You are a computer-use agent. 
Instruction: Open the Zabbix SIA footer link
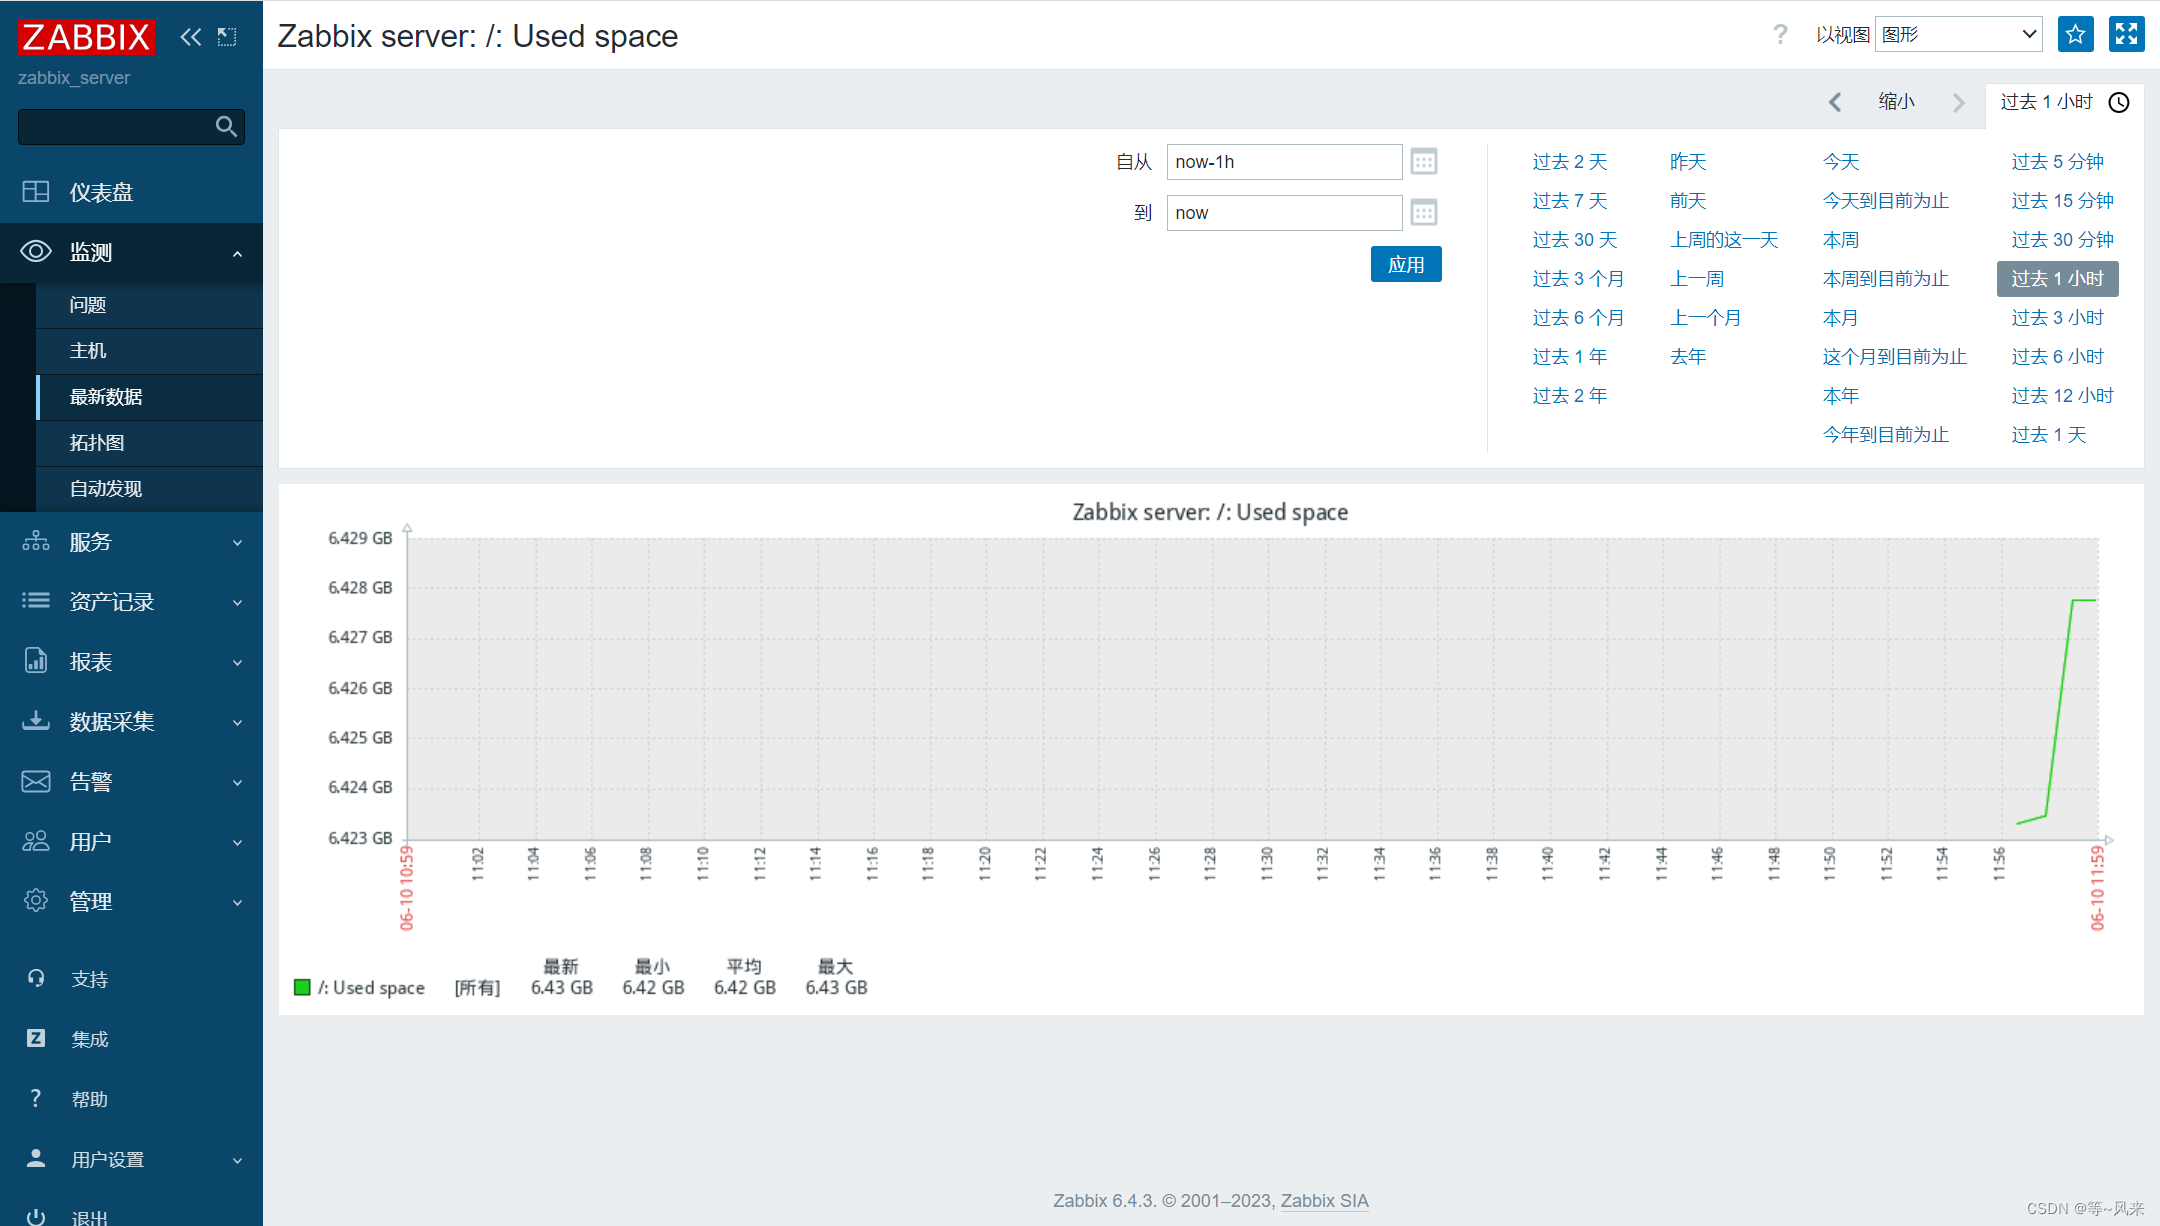pos(1324,1200)
